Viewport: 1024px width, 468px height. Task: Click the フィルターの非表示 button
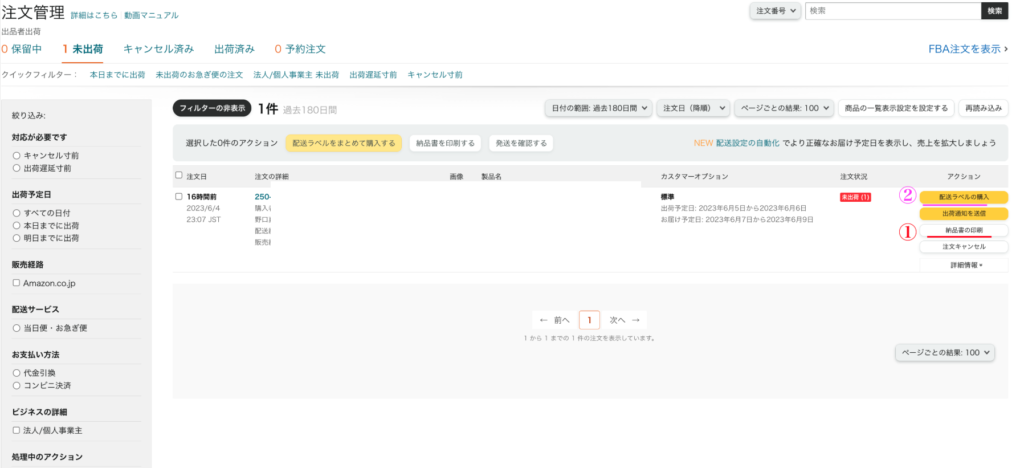click(210, 108)
